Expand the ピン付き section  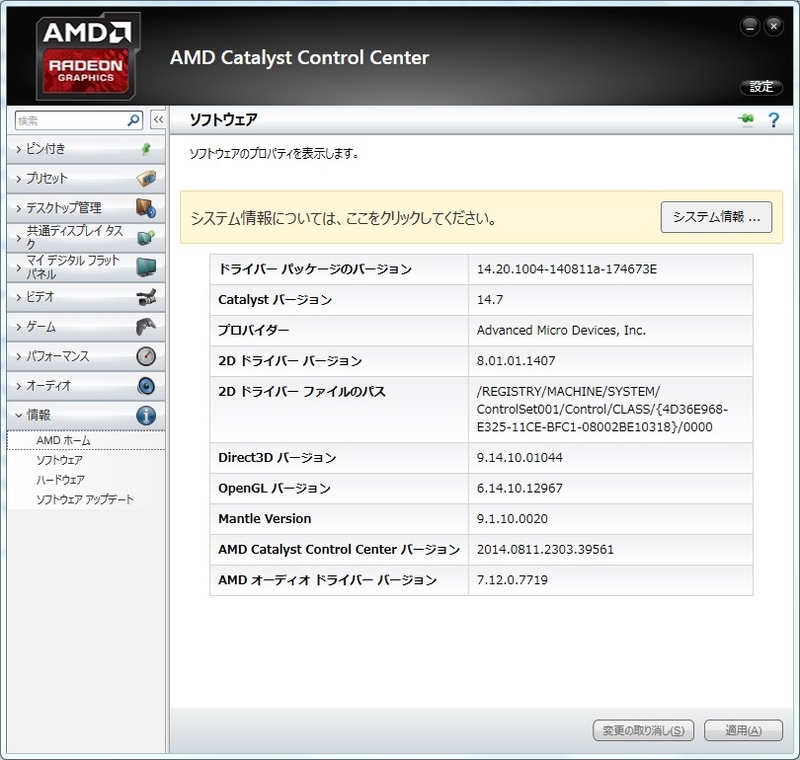pos(86,149)
